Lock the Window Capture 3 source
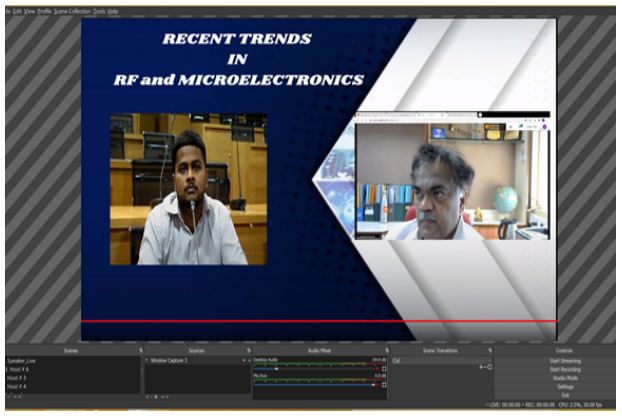 [249, 360]
